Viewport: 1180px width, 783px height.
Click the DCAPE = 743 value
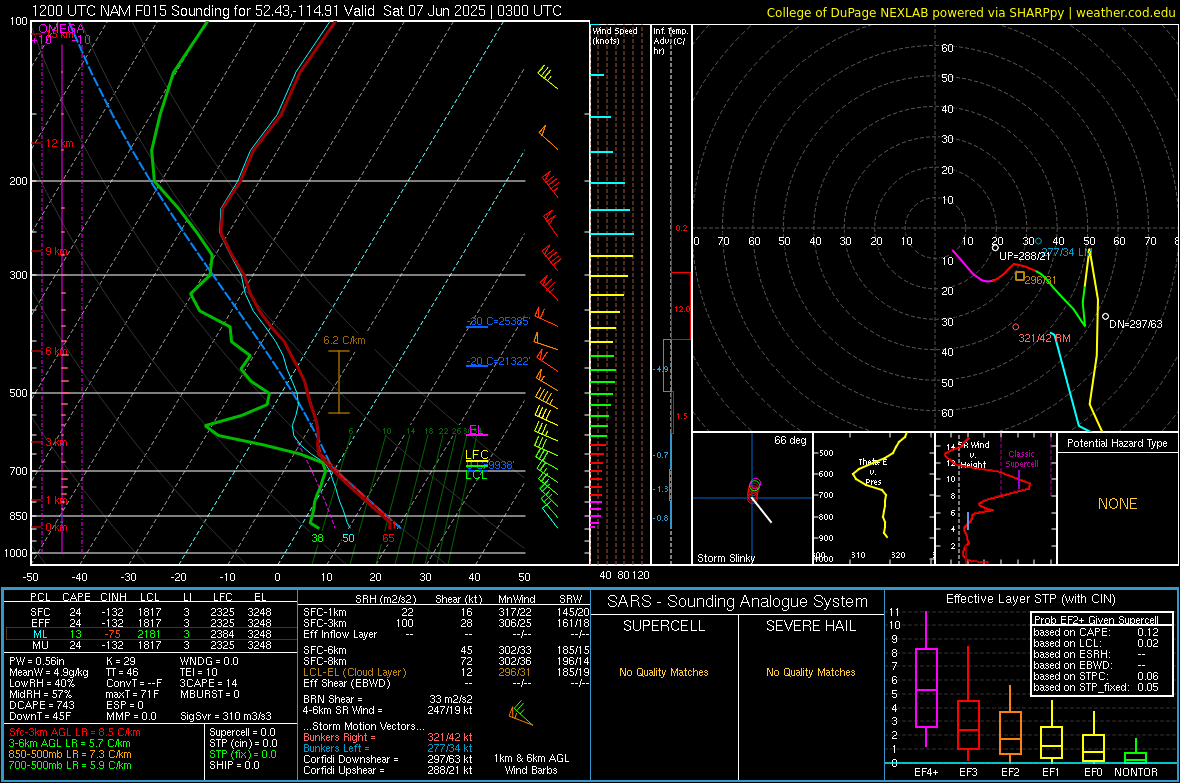(x=41, y=705)
